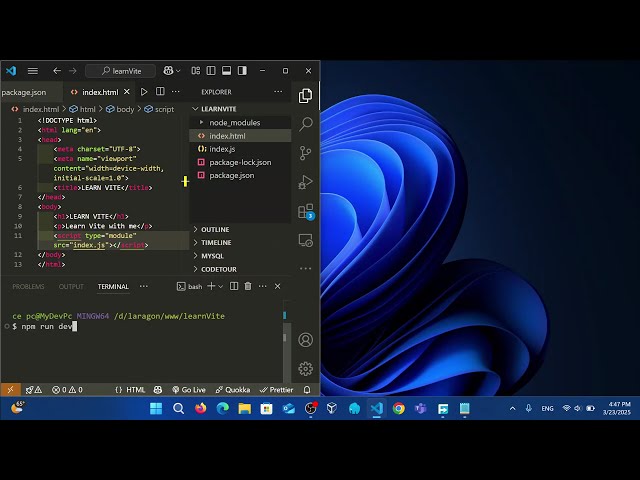
Task: Expand the OUTLINE section
Action: click(241, 229)
